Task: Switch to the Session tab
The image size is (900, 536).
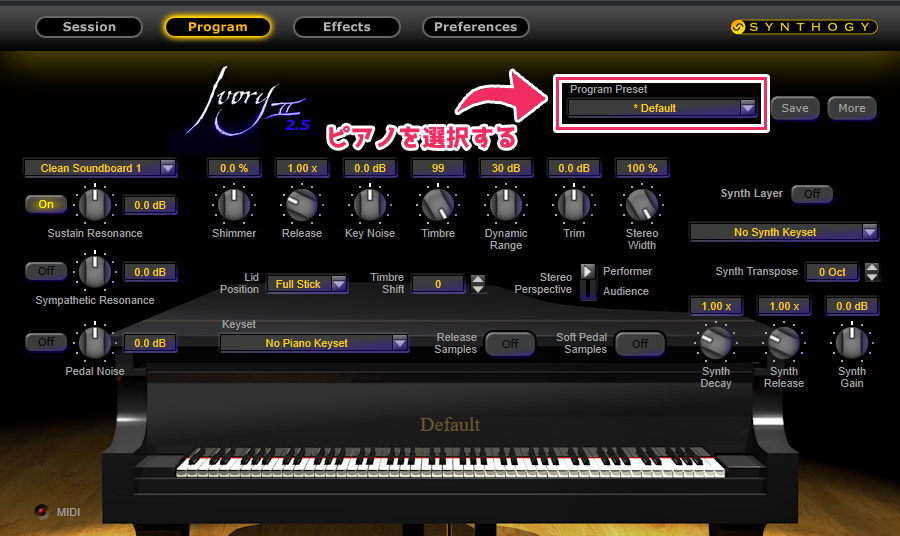Action: tap(89, 27)
